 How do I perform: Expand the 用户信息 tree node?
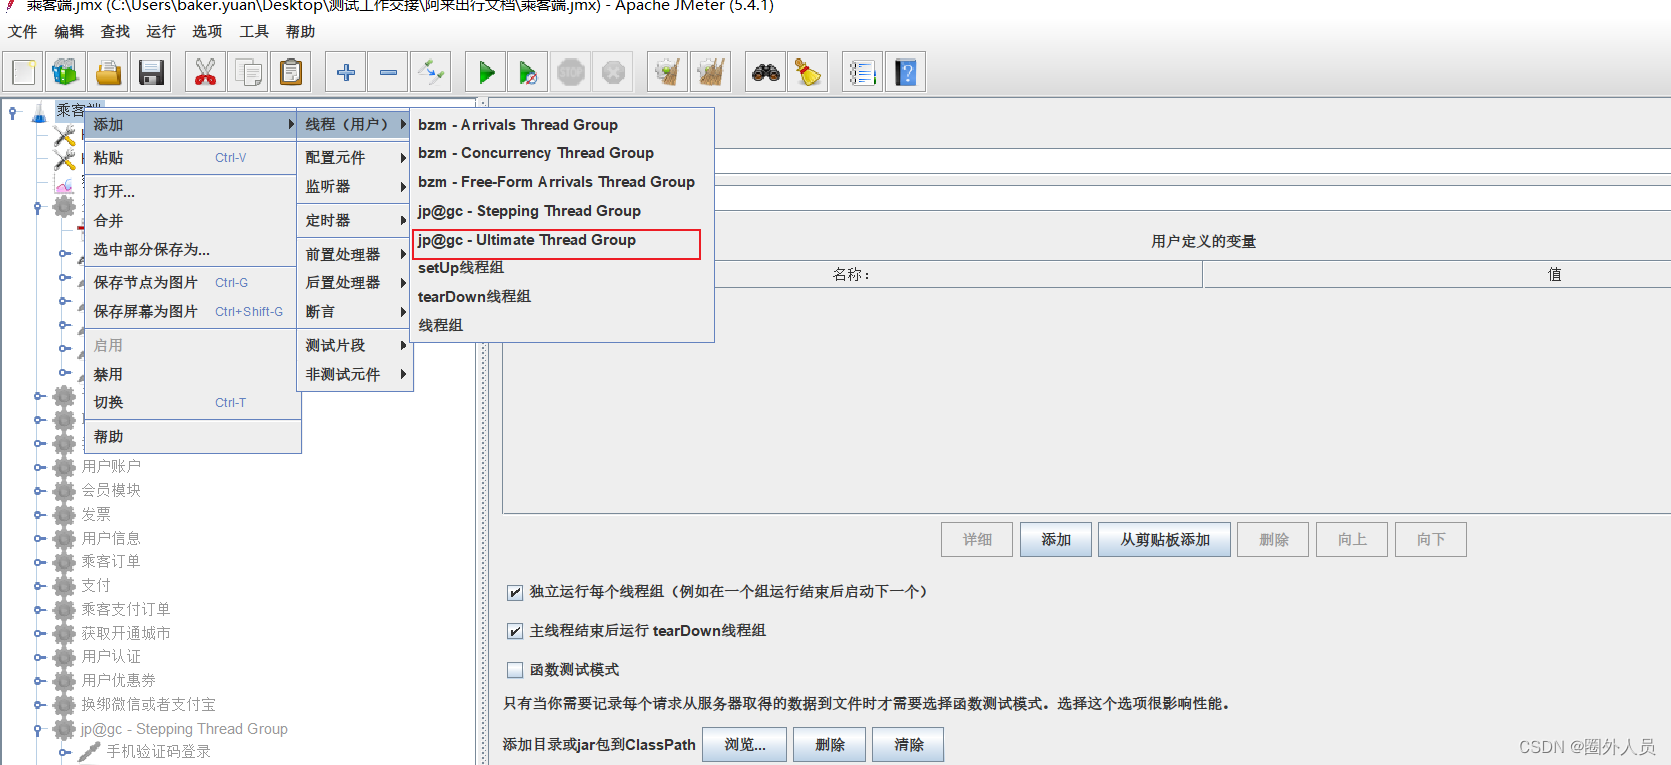tap(40, 538)
